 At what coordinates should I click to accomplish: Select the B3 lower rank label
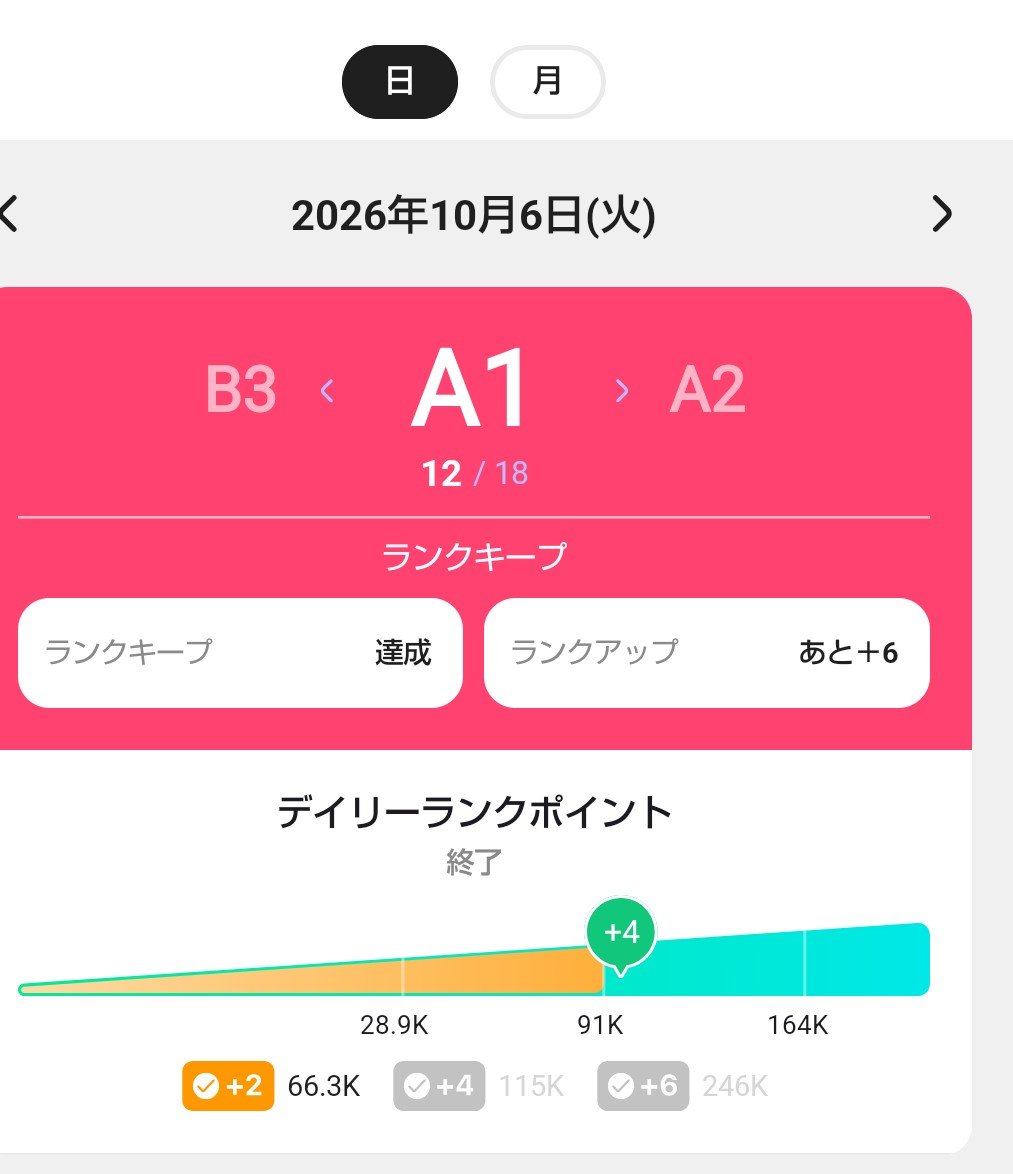click(241, 389)
